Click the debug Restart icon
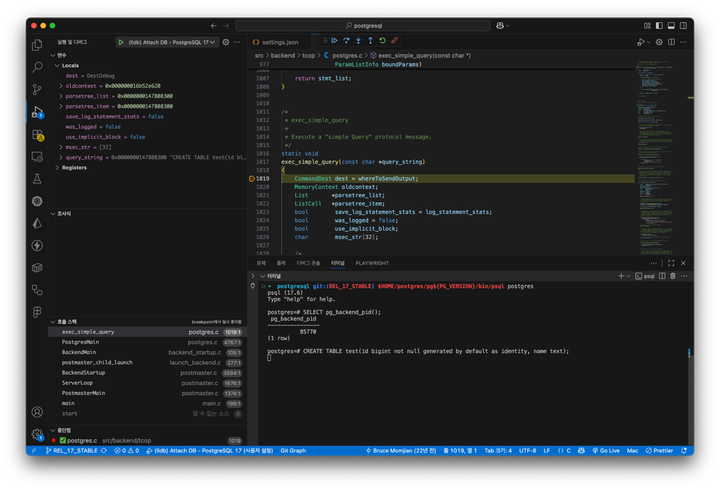The image size is (720, 490). coord(382,41)
